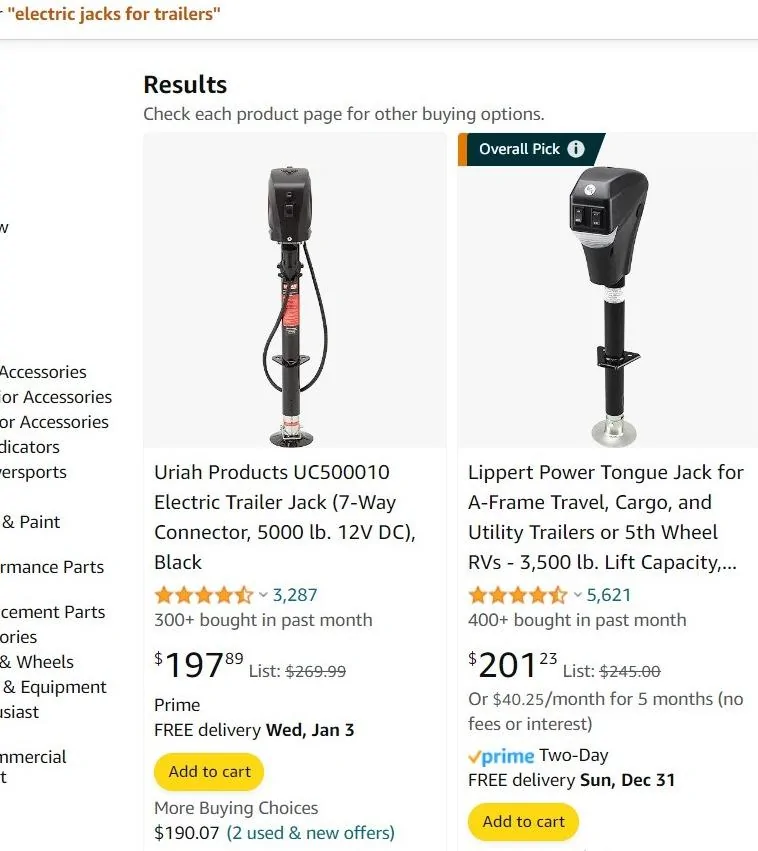
Task: Select the Overall Pick badge
Action: tap(531, 149)
